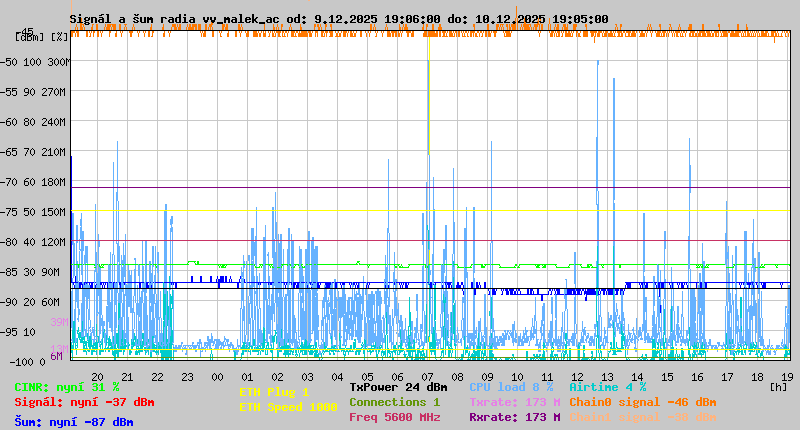Click the '-50' dBm y-axis label
The image size is (800, 430).
pyautogui.click(x=9, y=62)
